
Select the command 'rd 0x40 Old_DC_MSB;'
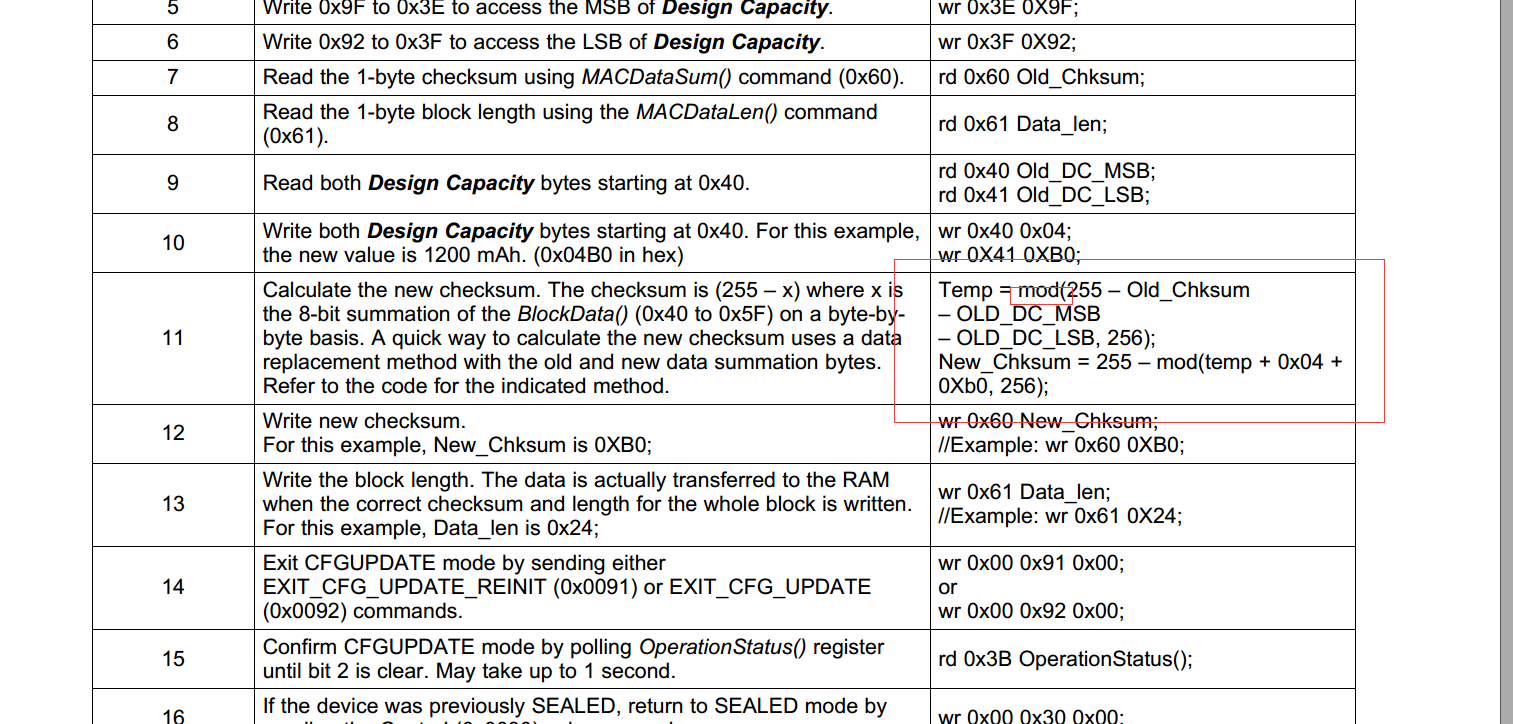point(1048,171)
